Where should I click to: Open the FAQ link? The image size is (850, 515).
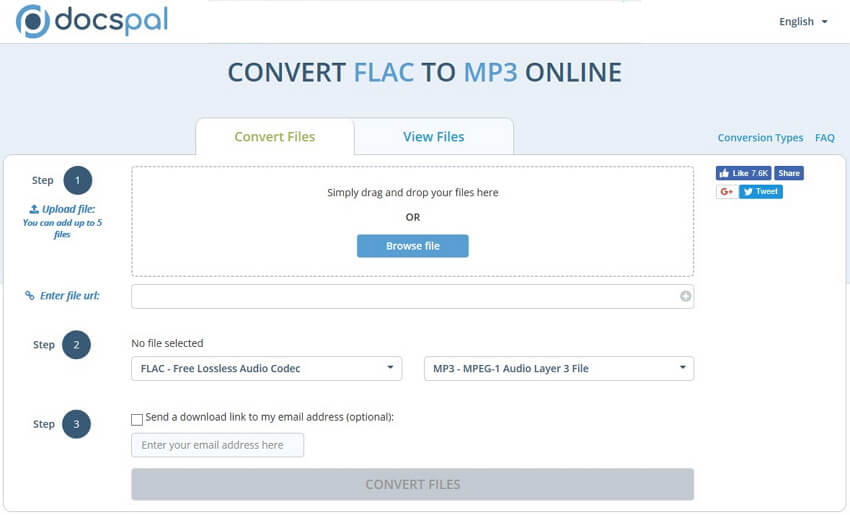pyautogui.click(x=825, y=138)
